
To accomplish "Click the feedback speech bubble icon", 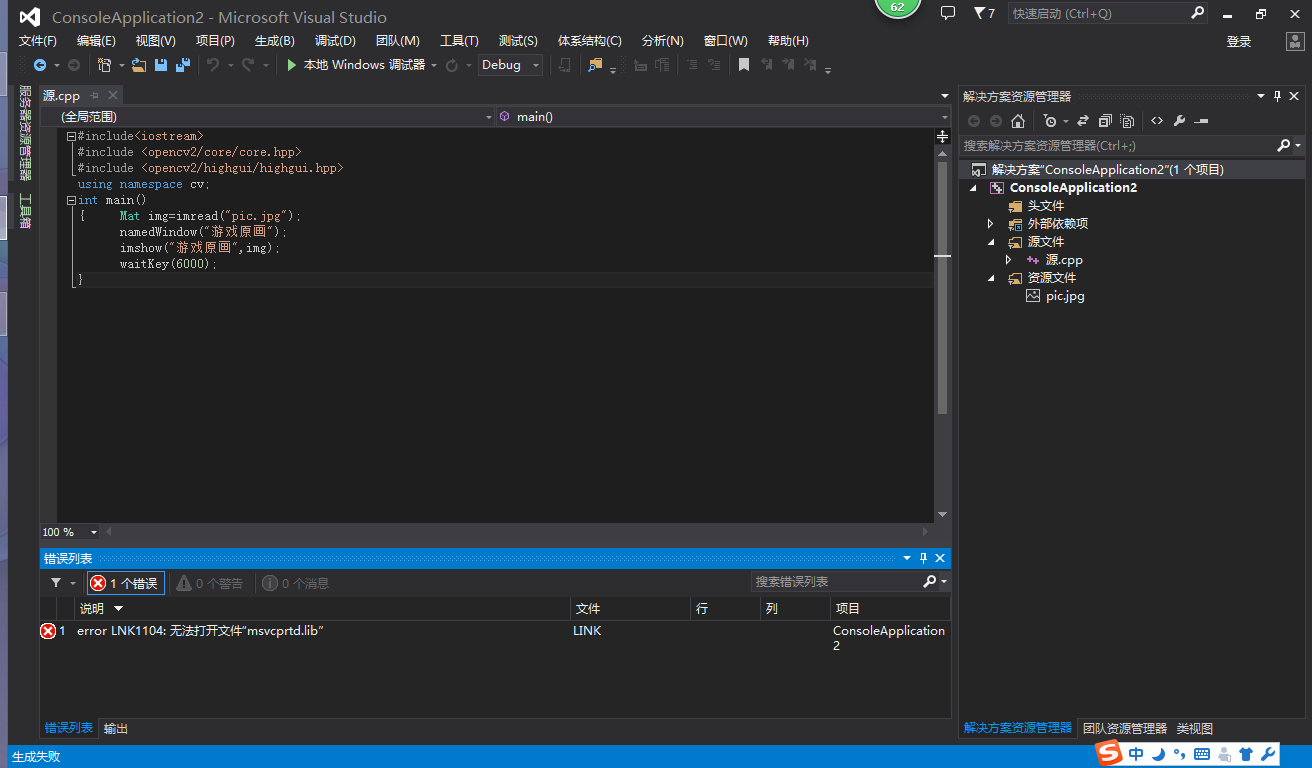I will tap(948, 13).
